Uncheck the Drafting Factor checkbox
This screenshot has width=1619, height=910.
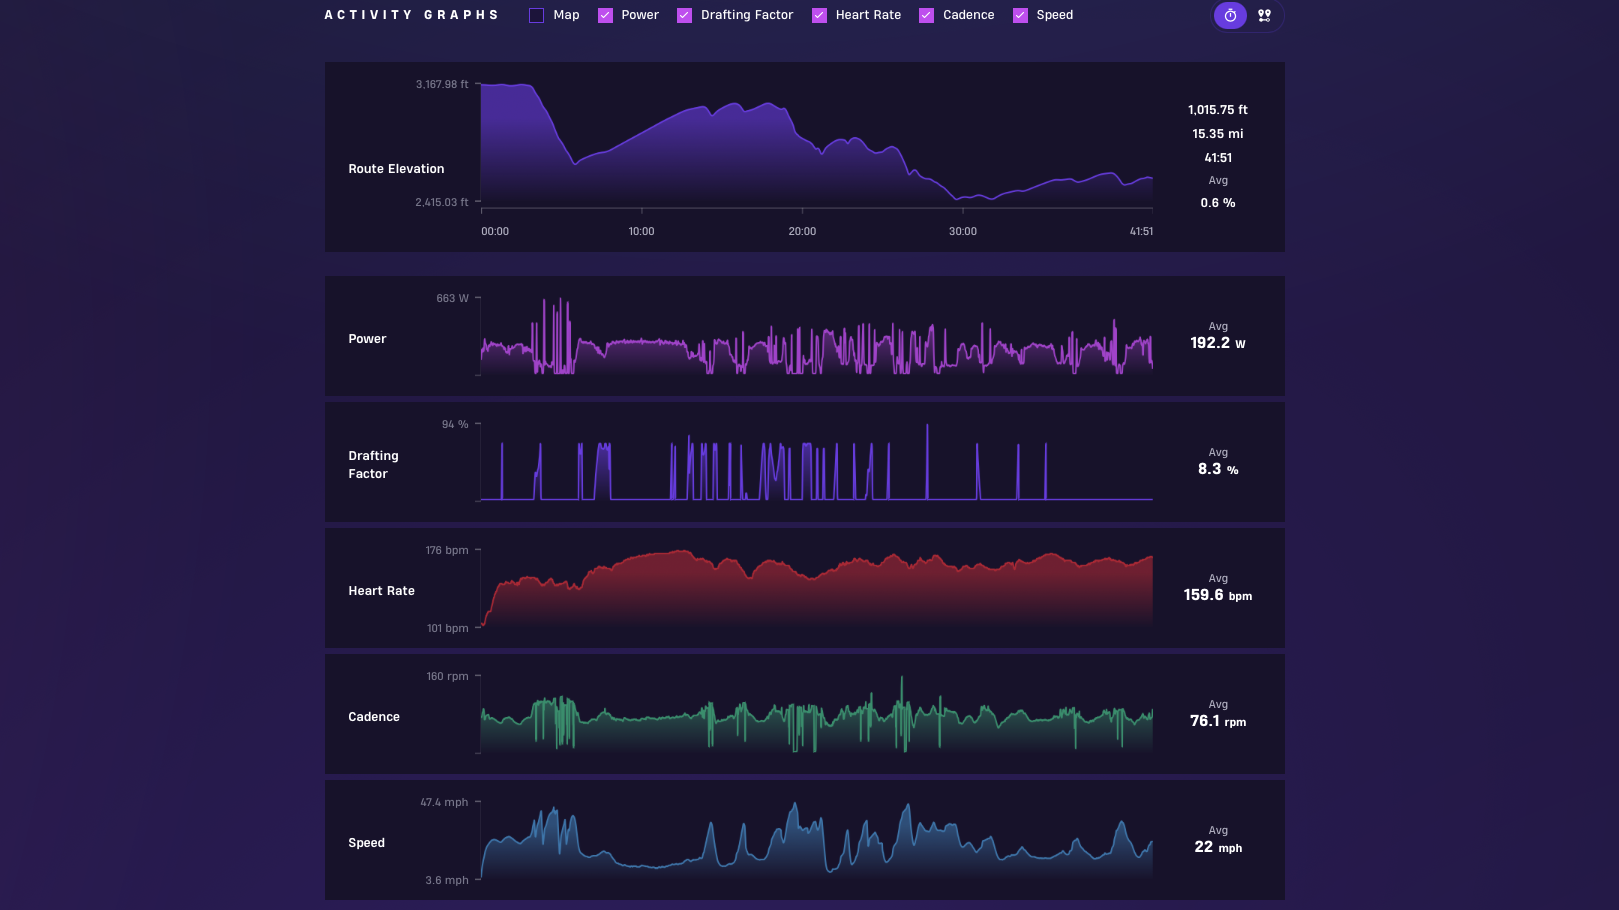click(684, 15)
